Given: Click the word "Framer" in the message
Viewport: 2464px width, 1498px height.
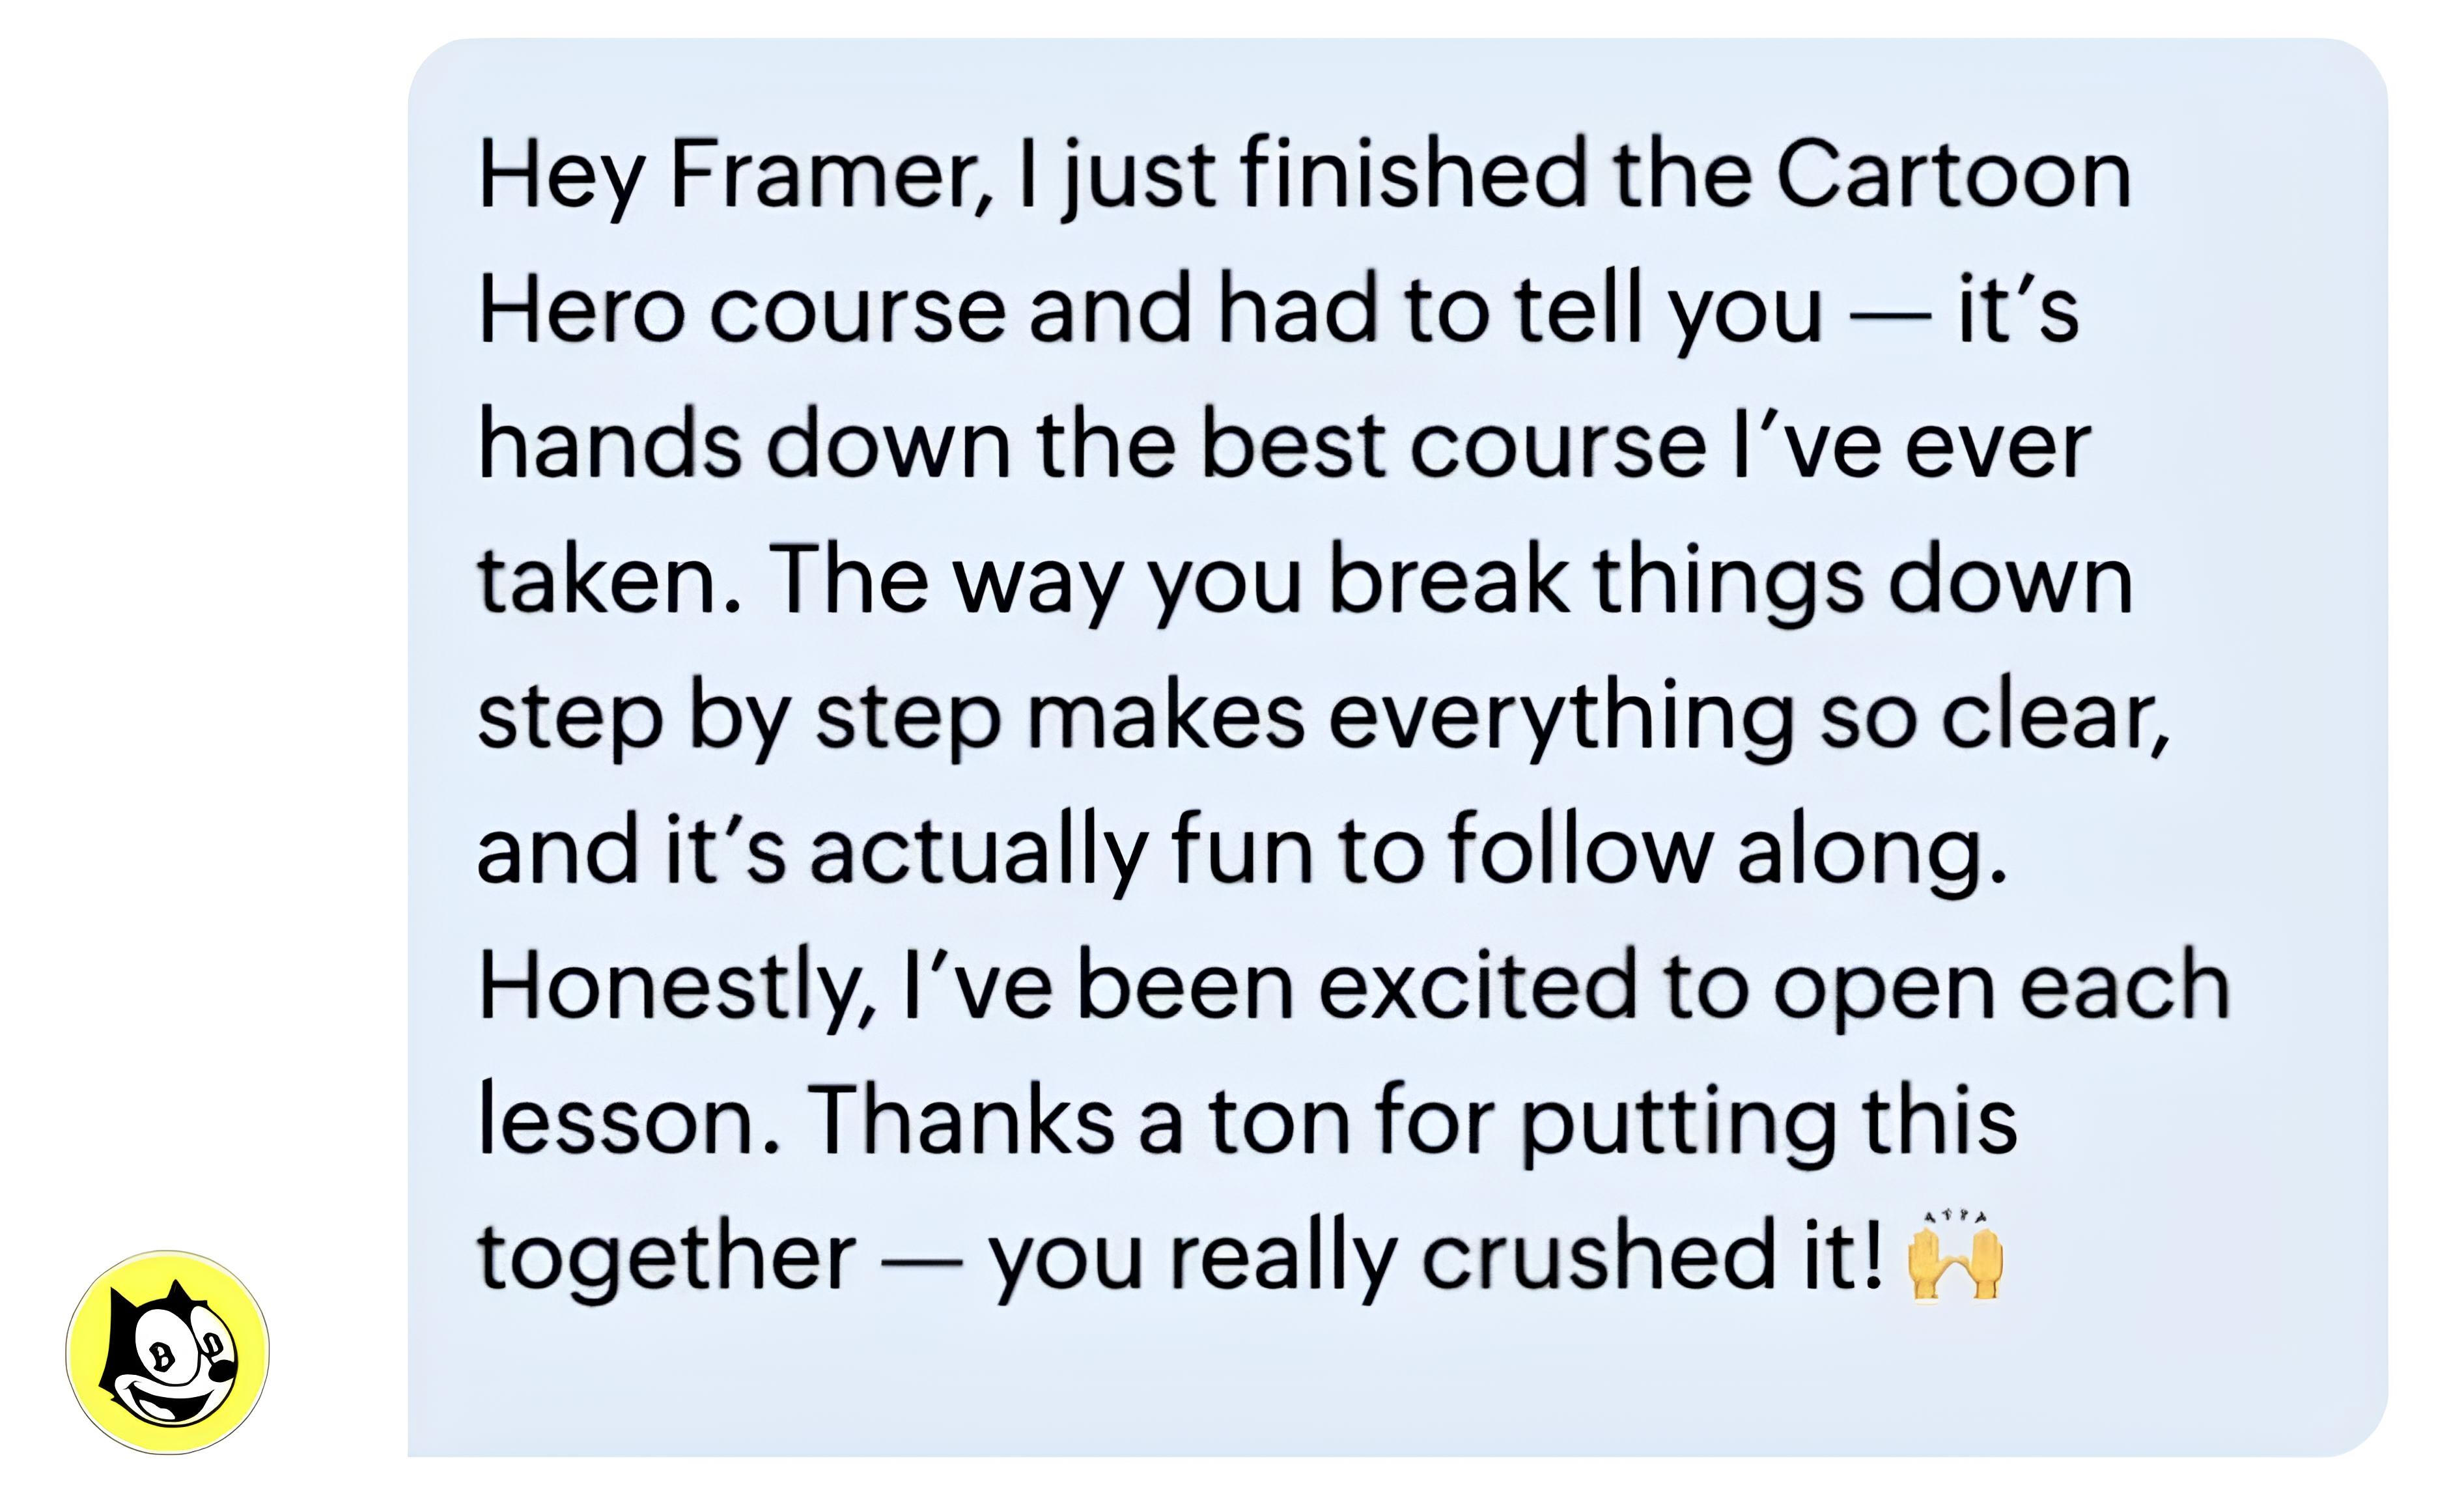Looking at the screenshot, I should coord(829,175).
